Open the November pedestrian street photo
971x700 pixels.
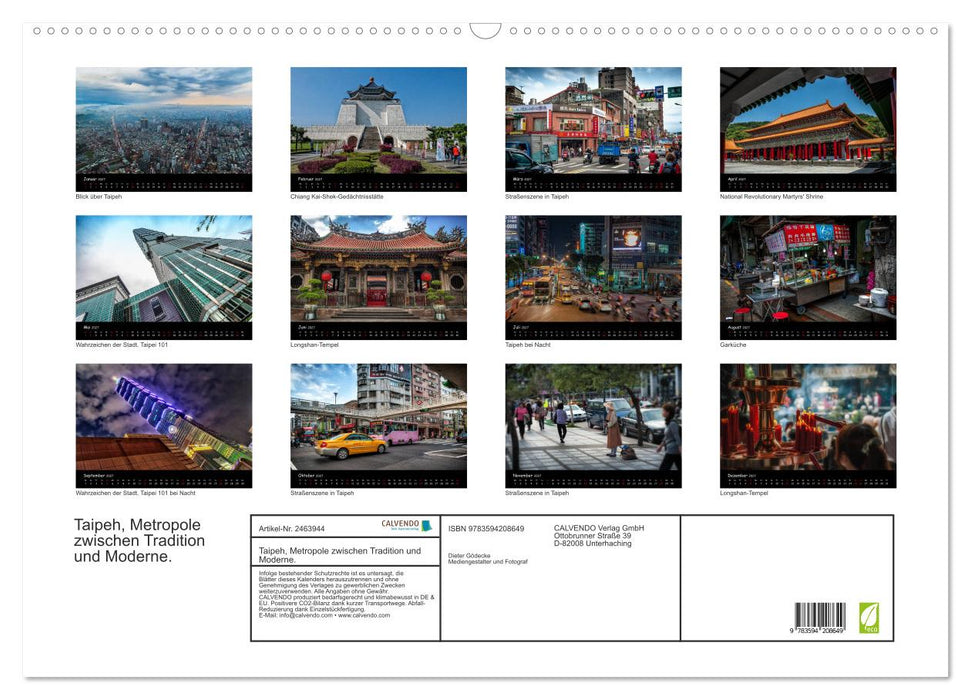coord(593,417)
